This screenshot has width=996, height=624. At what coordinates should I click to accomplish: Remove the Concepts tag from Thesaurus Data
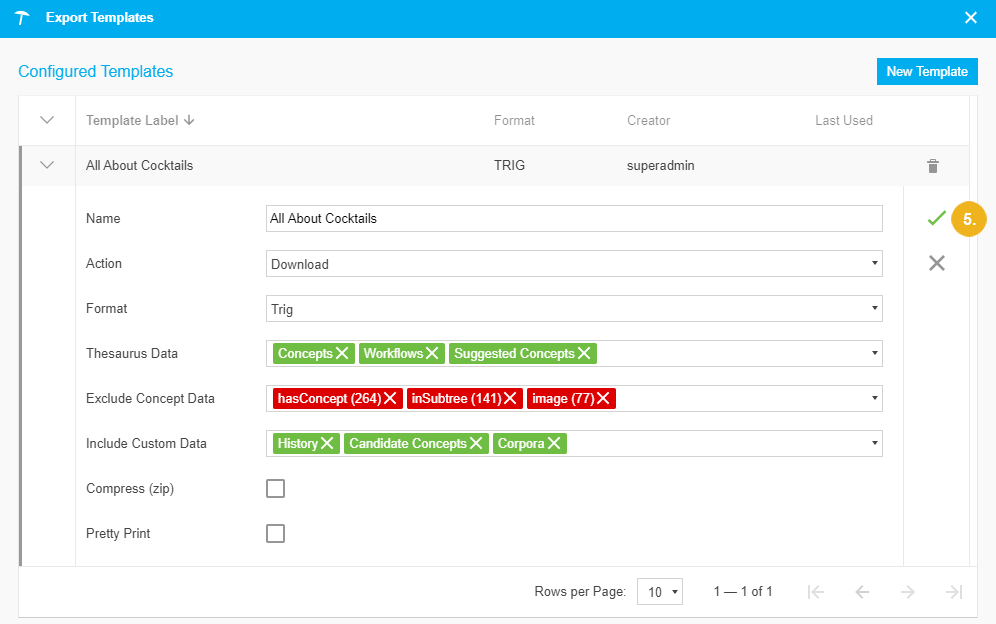342,354
